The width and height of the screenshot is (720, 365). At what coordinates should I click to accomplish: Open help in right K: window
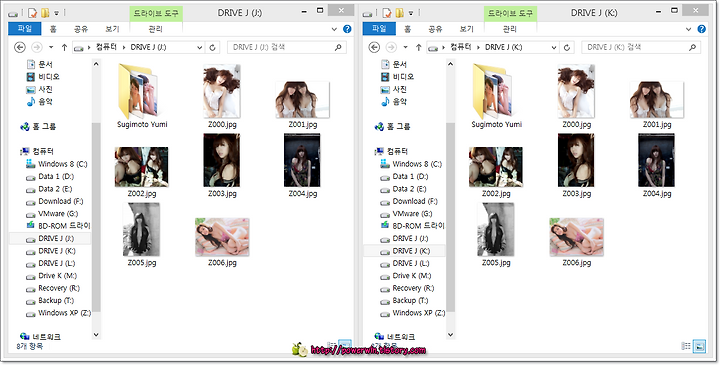(x=702, y=29)
